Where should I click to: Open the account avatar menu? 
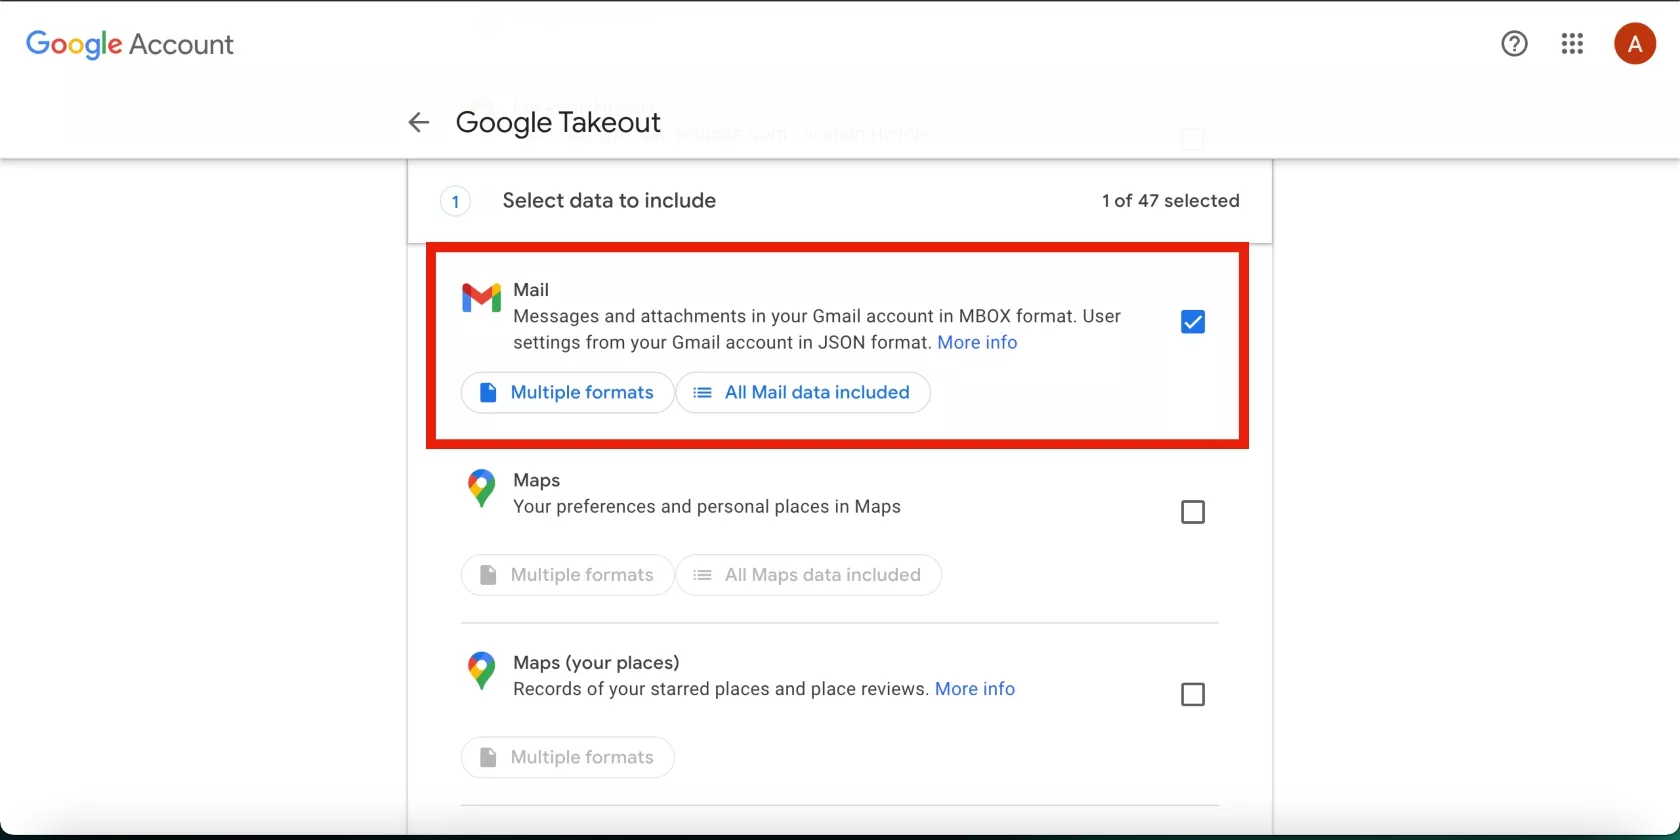[1635, 44]
